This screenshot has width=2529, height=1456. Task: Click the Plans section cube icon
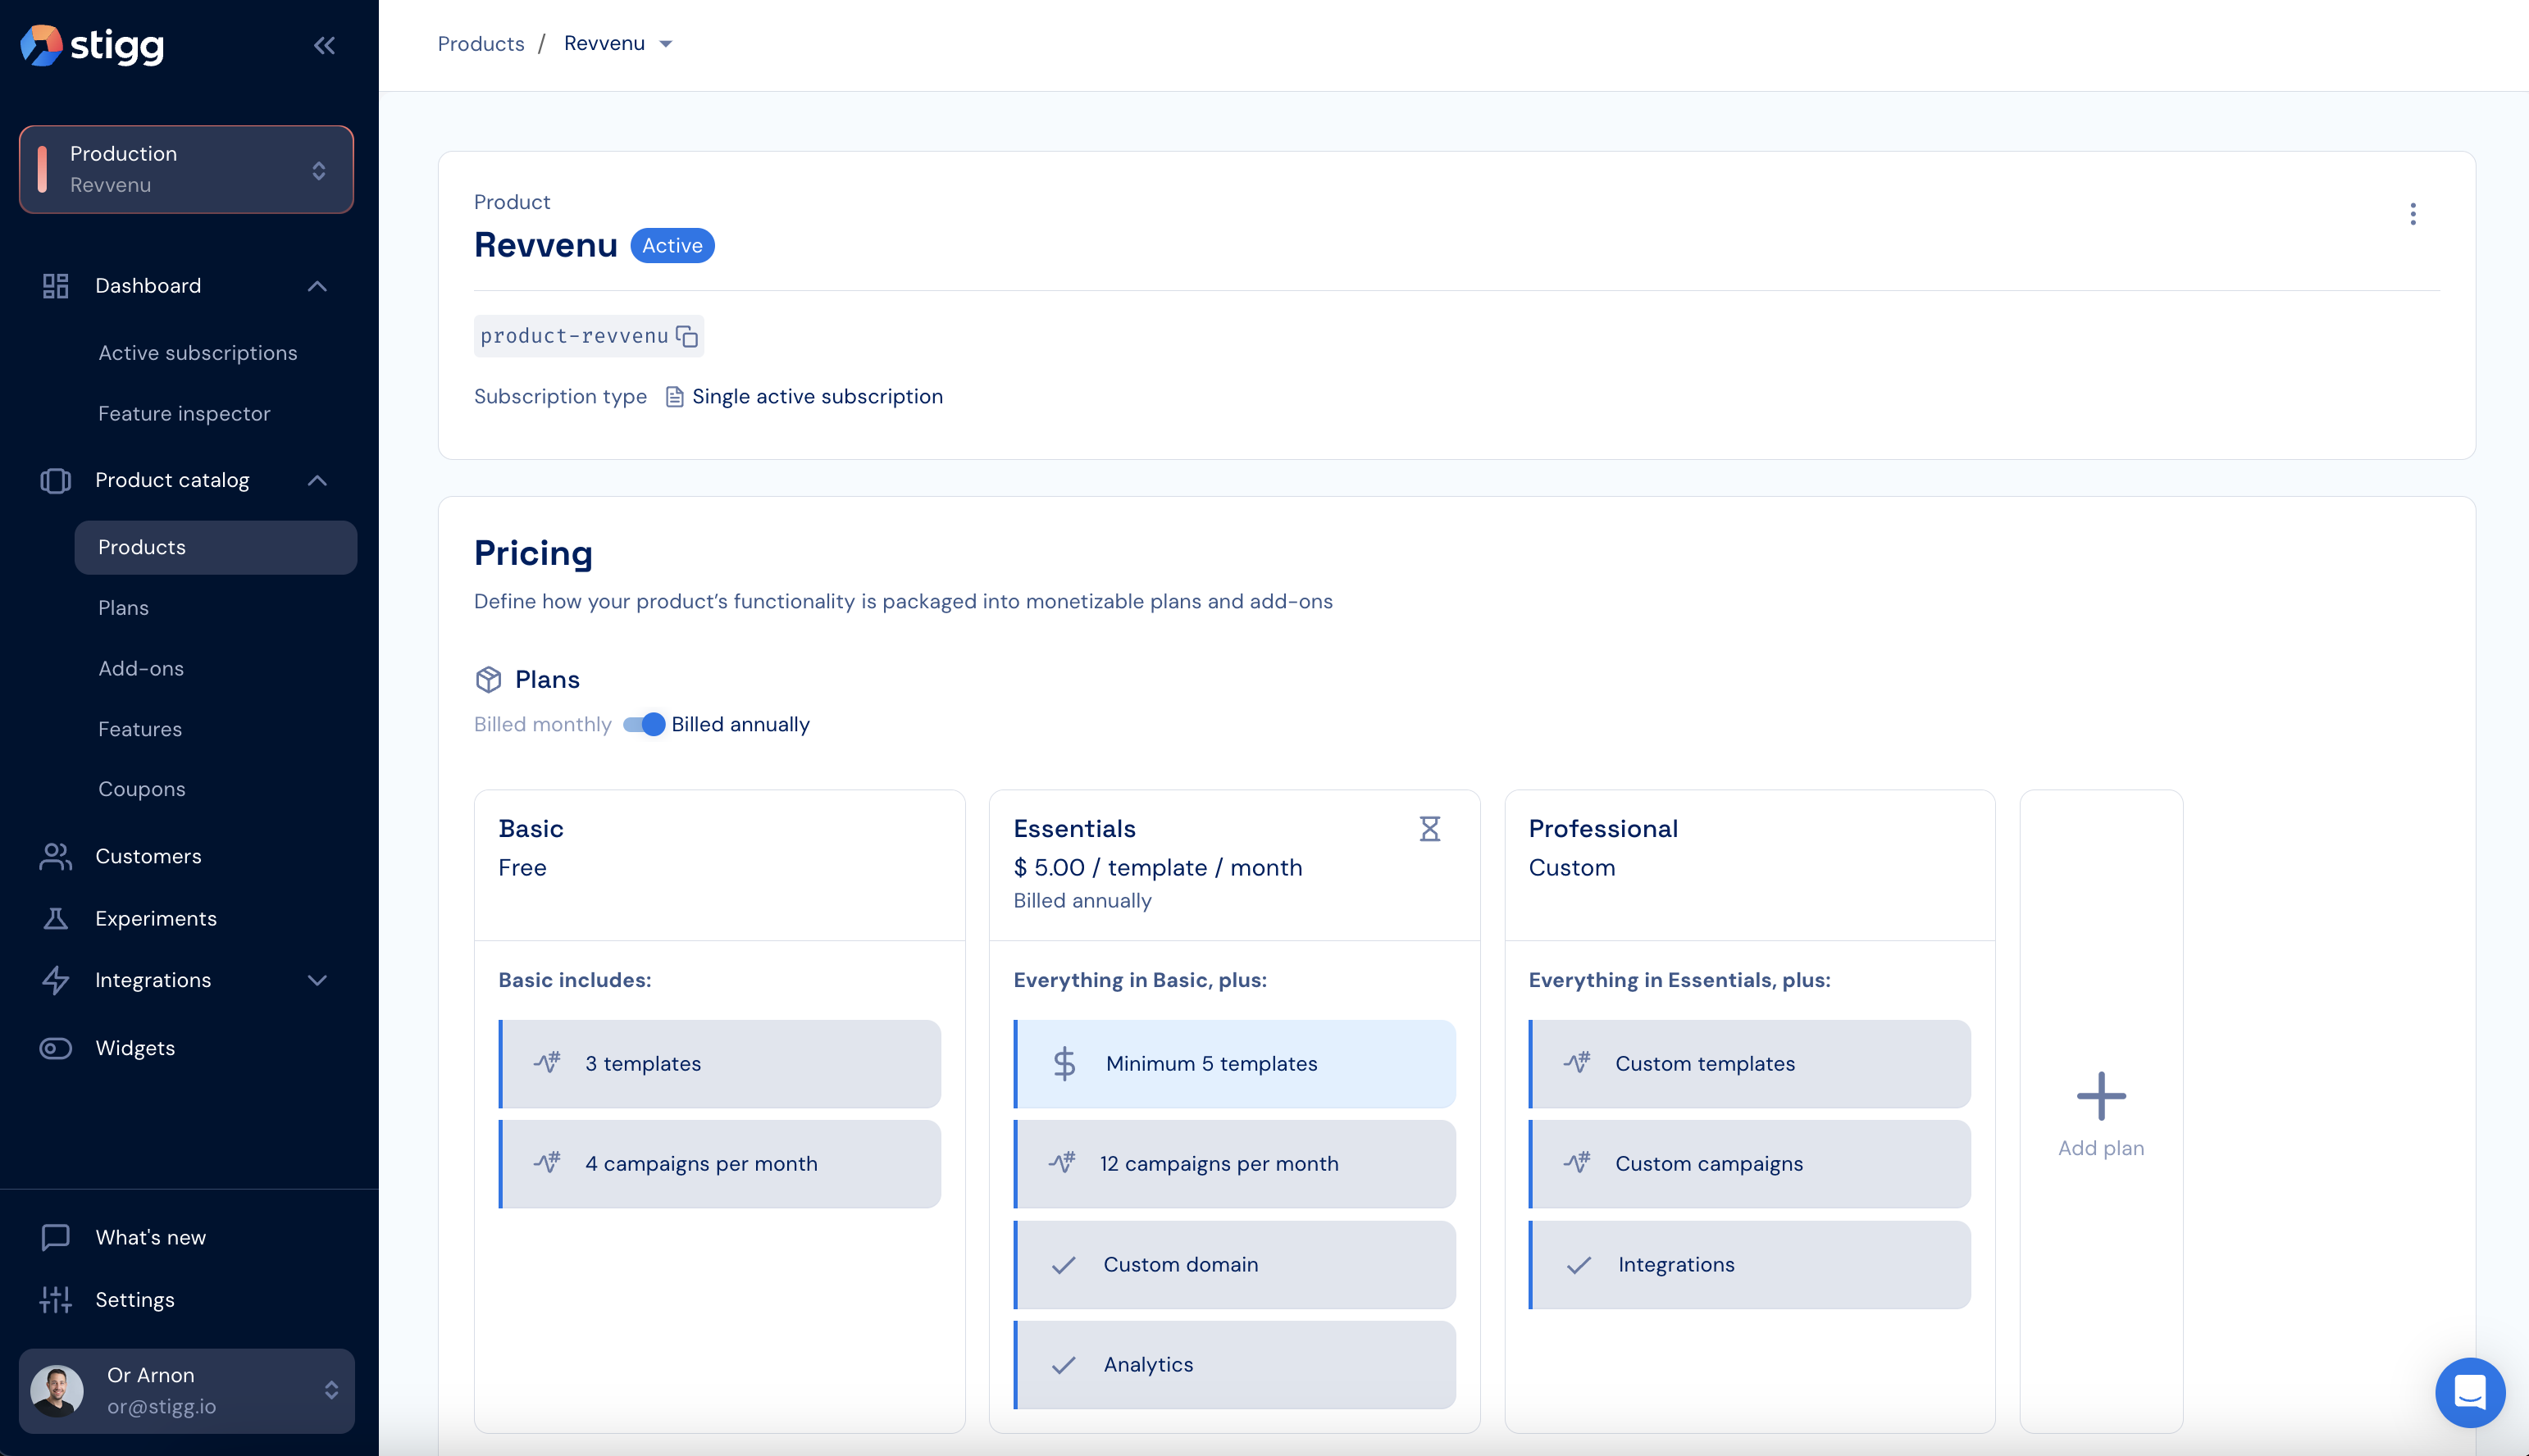click(x=488, y=680)
